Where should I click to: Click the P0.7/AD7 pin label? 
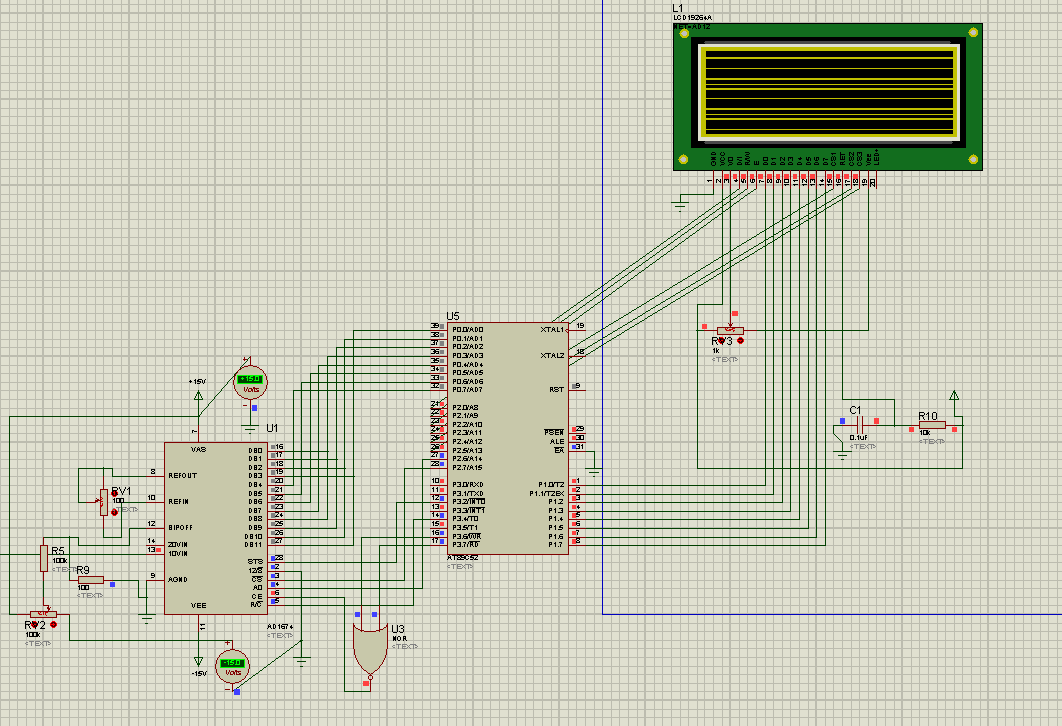click(467, 390)
